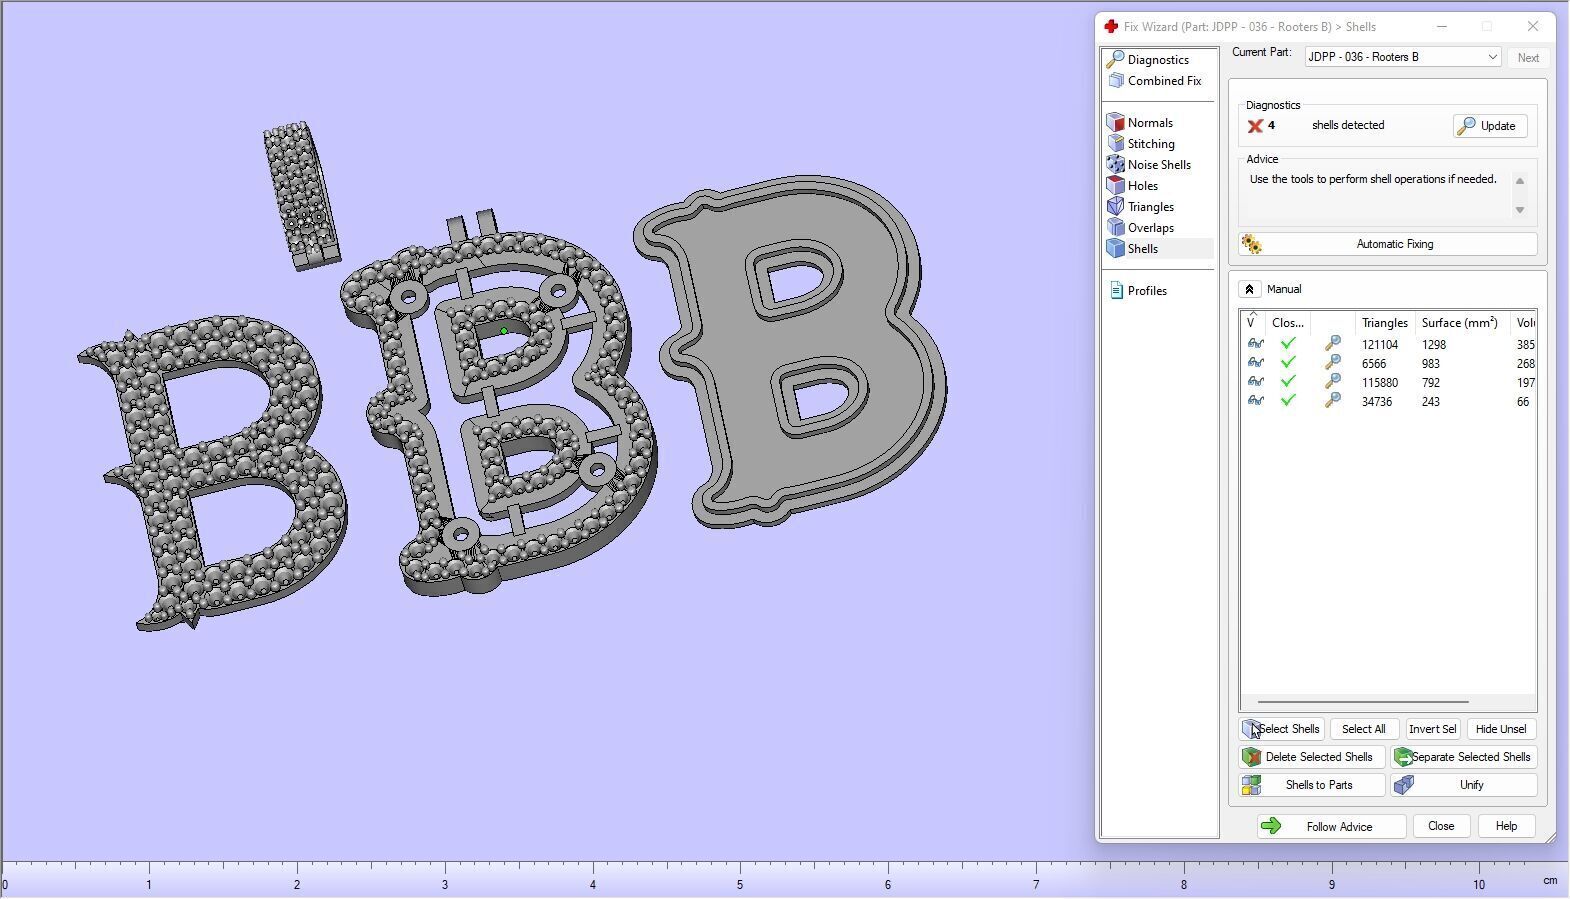
Task: Click the Select All button
Action: coord(1364,729)
